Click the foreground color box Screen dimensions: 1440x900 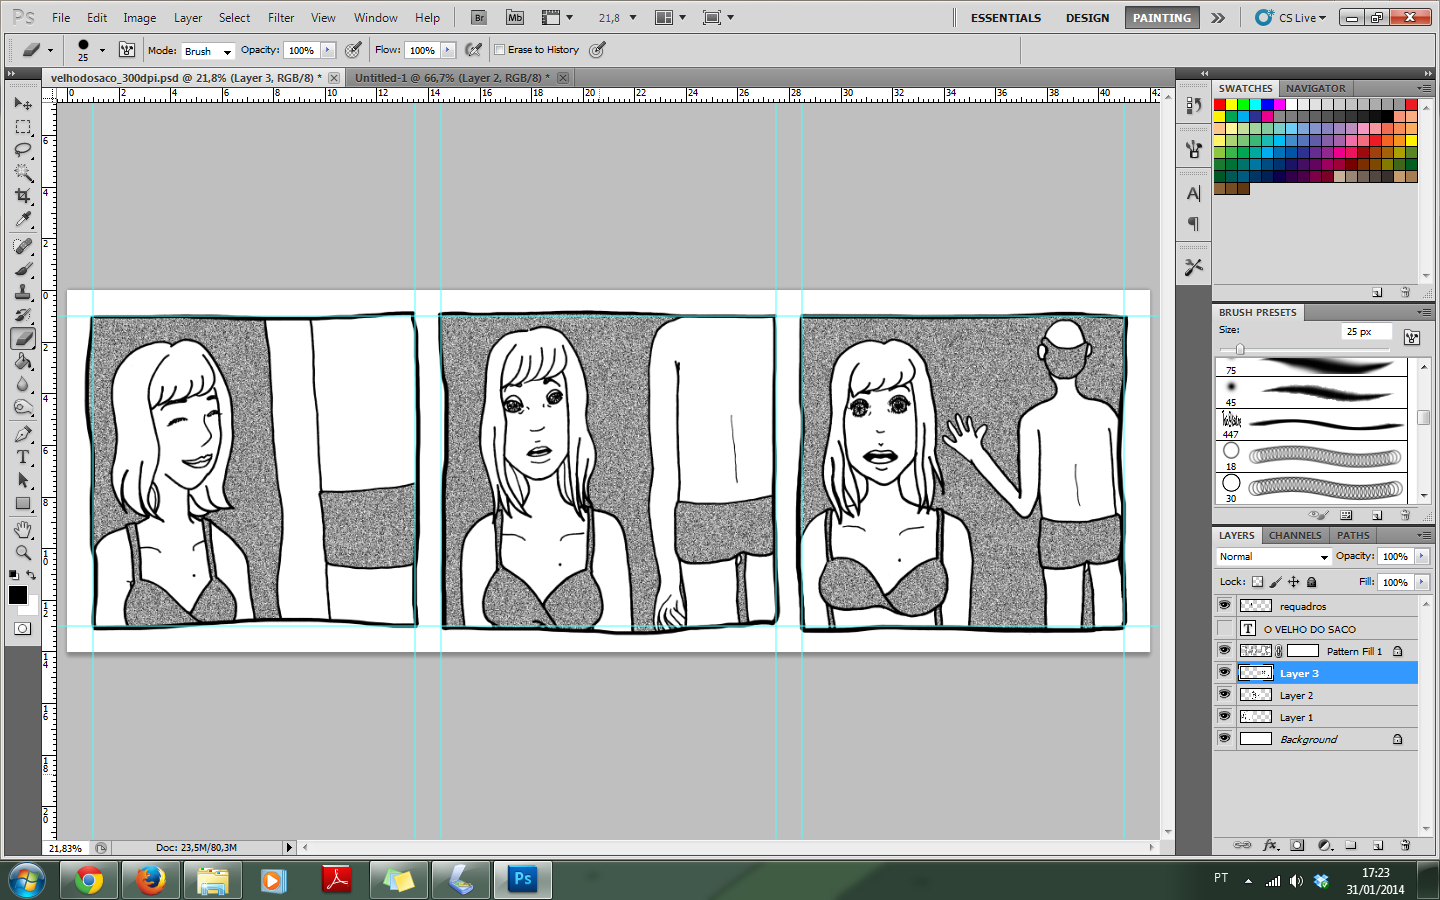17,595
